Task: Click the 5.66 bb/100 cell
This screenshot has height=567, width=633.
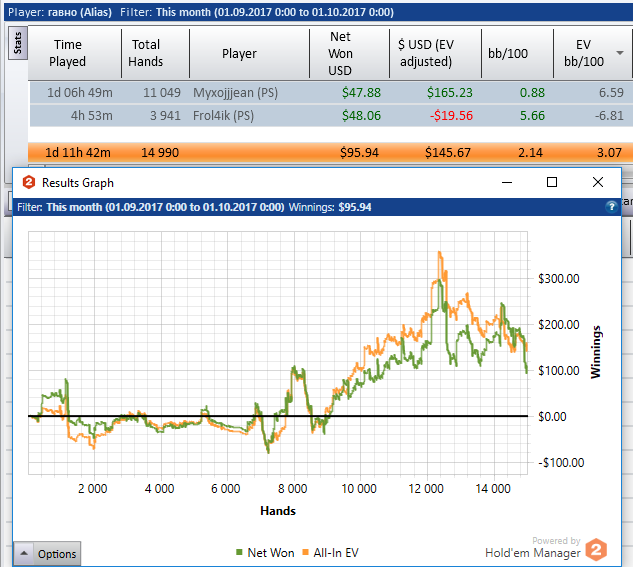Action: coord(532,115)
